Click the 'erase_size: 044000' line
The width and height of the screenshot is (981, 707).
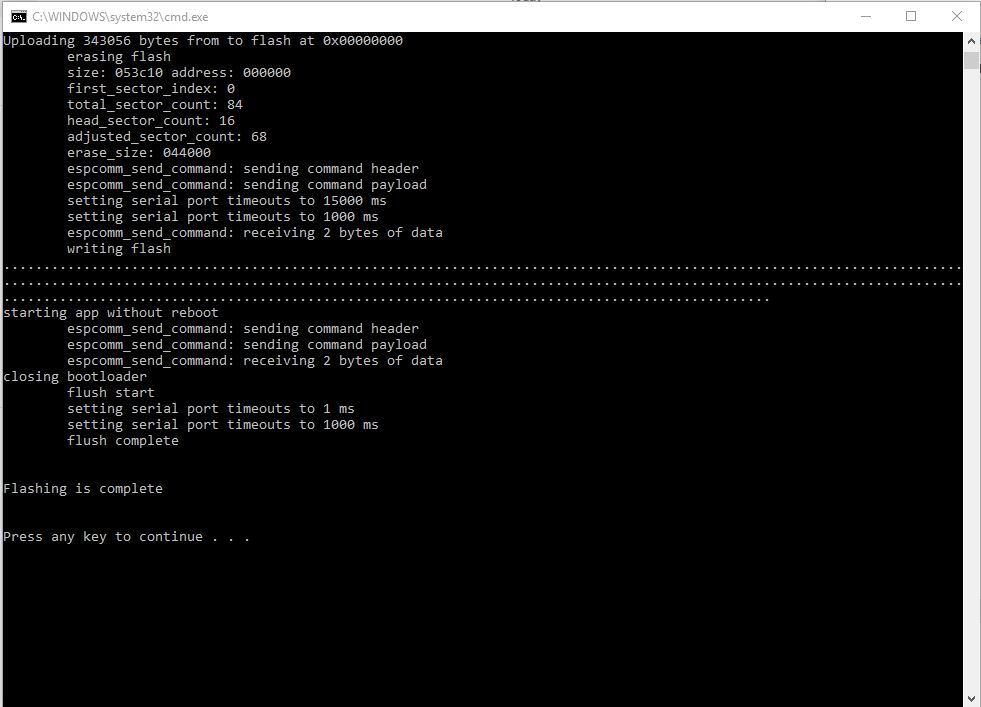(138, 153)
